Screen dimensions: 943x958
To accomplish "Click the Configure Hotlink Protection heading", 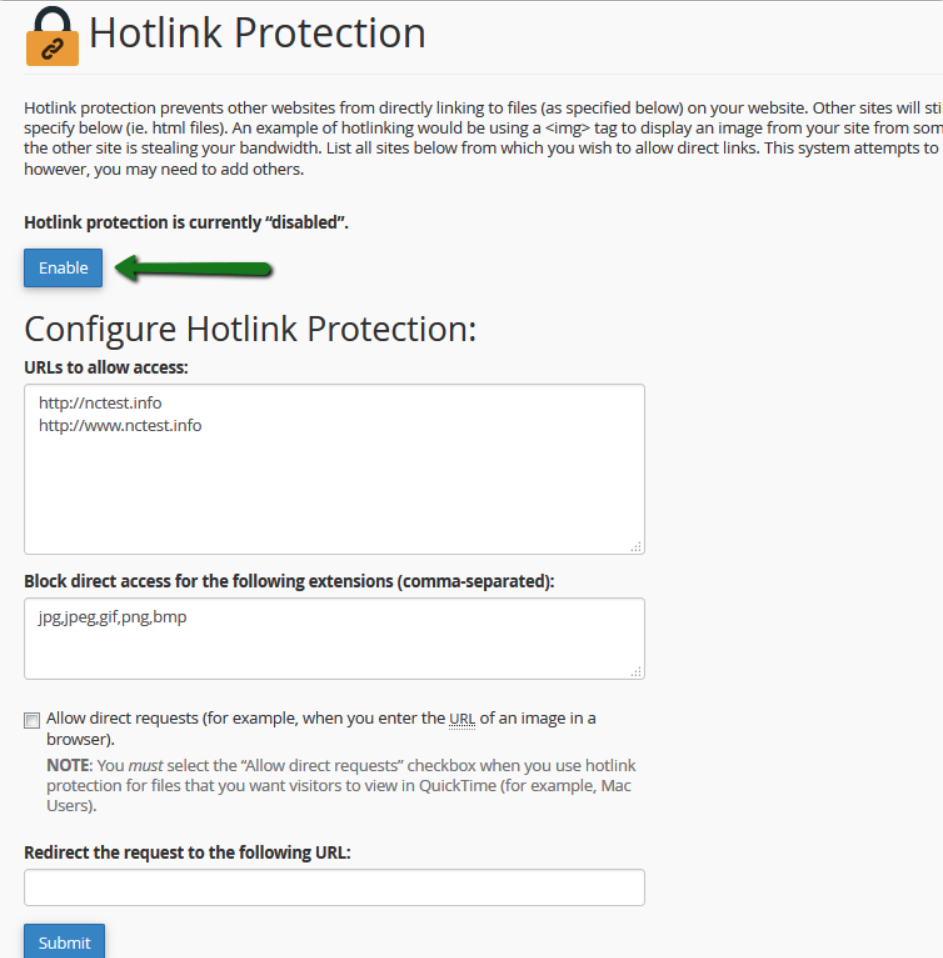I will click(250, 329).
